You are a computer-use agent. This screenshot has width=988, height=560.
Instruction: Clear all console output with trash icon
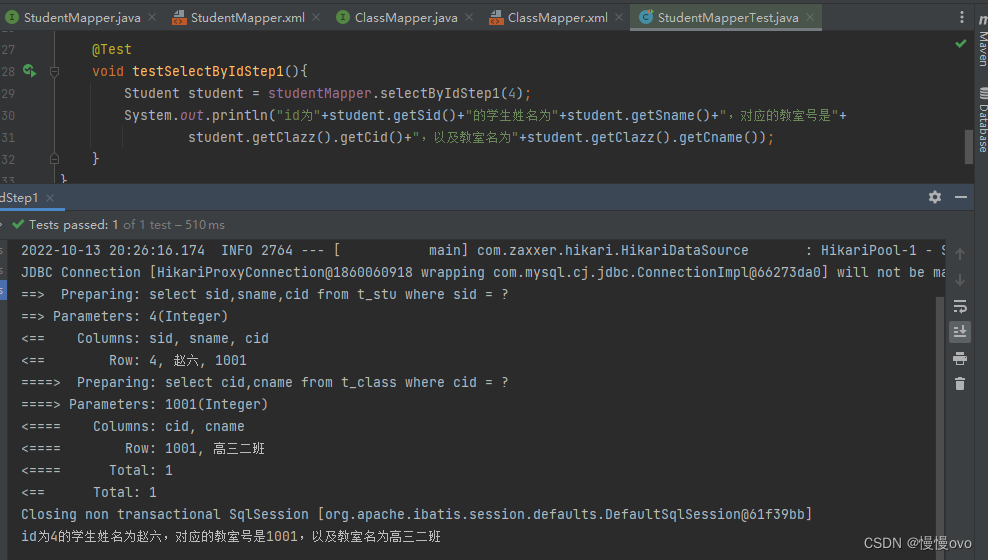[x=960, y=384]
